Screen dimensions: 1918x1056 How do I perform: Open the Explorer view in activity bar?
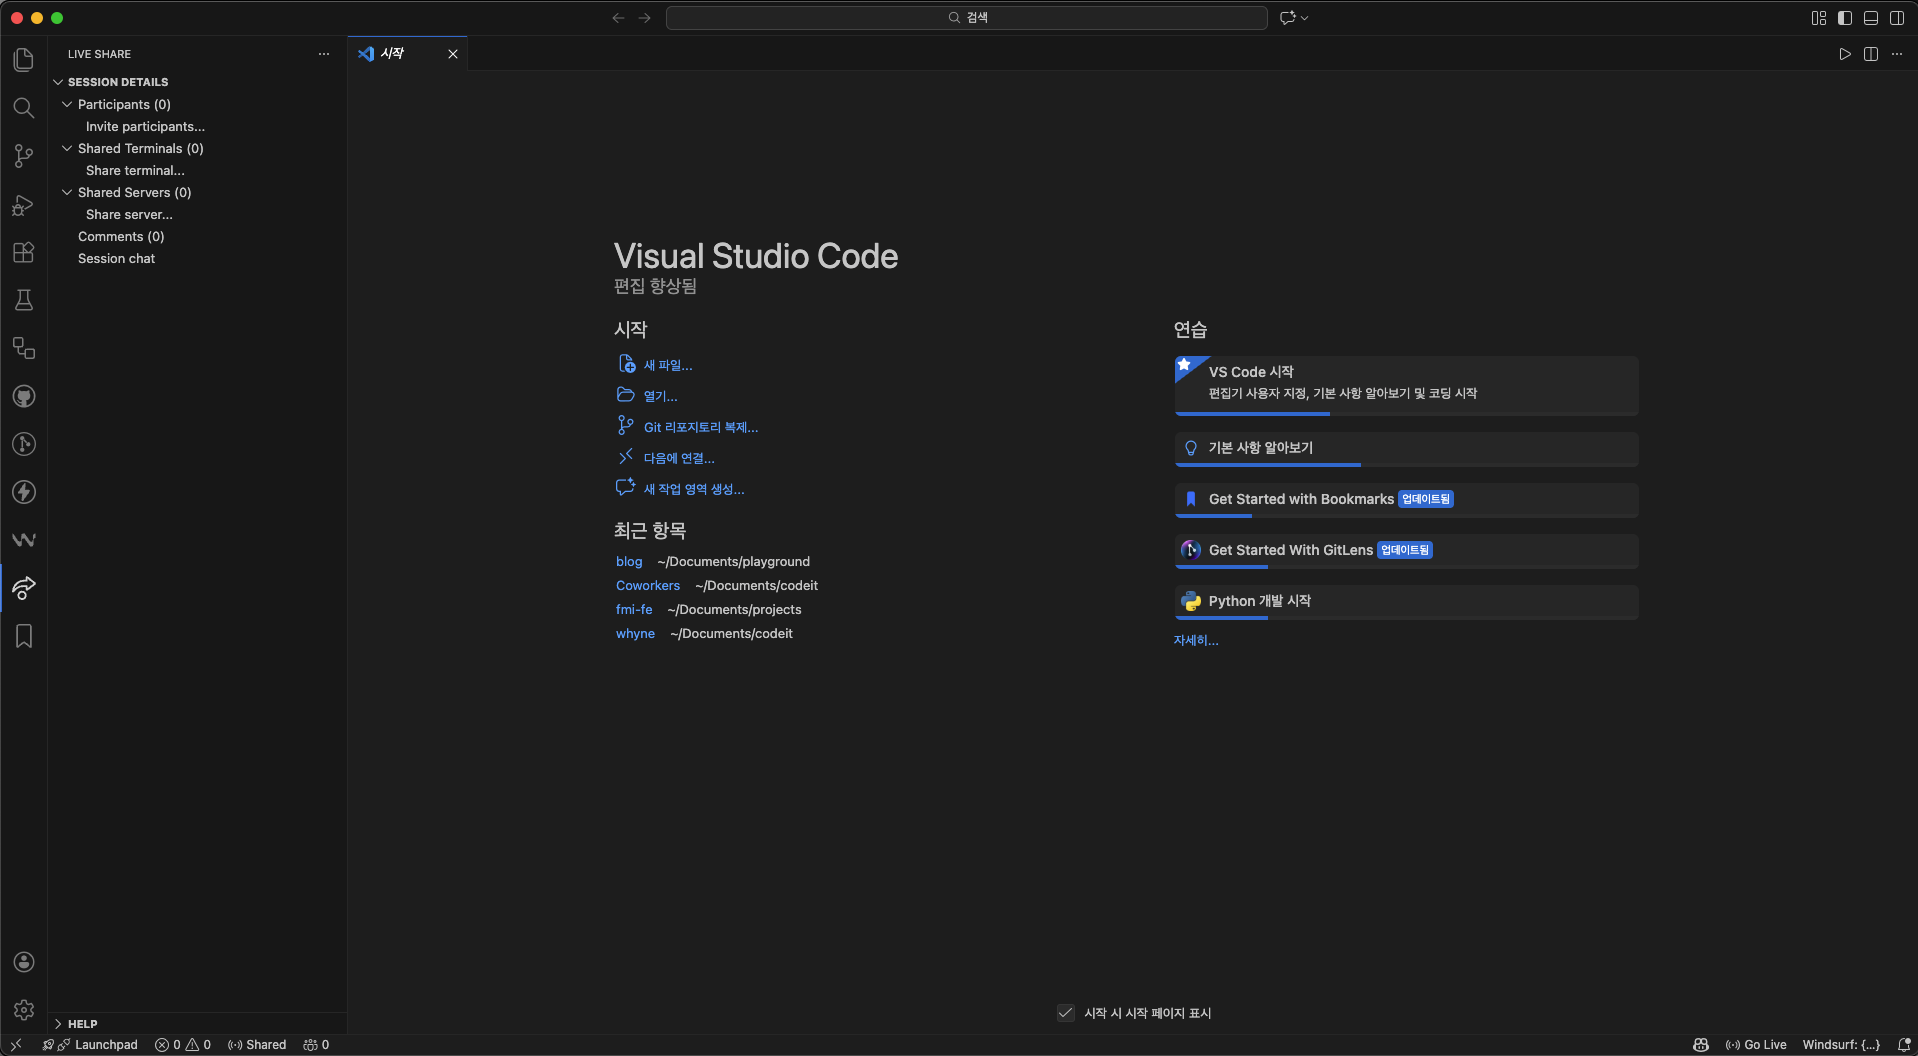pos(24,60)
